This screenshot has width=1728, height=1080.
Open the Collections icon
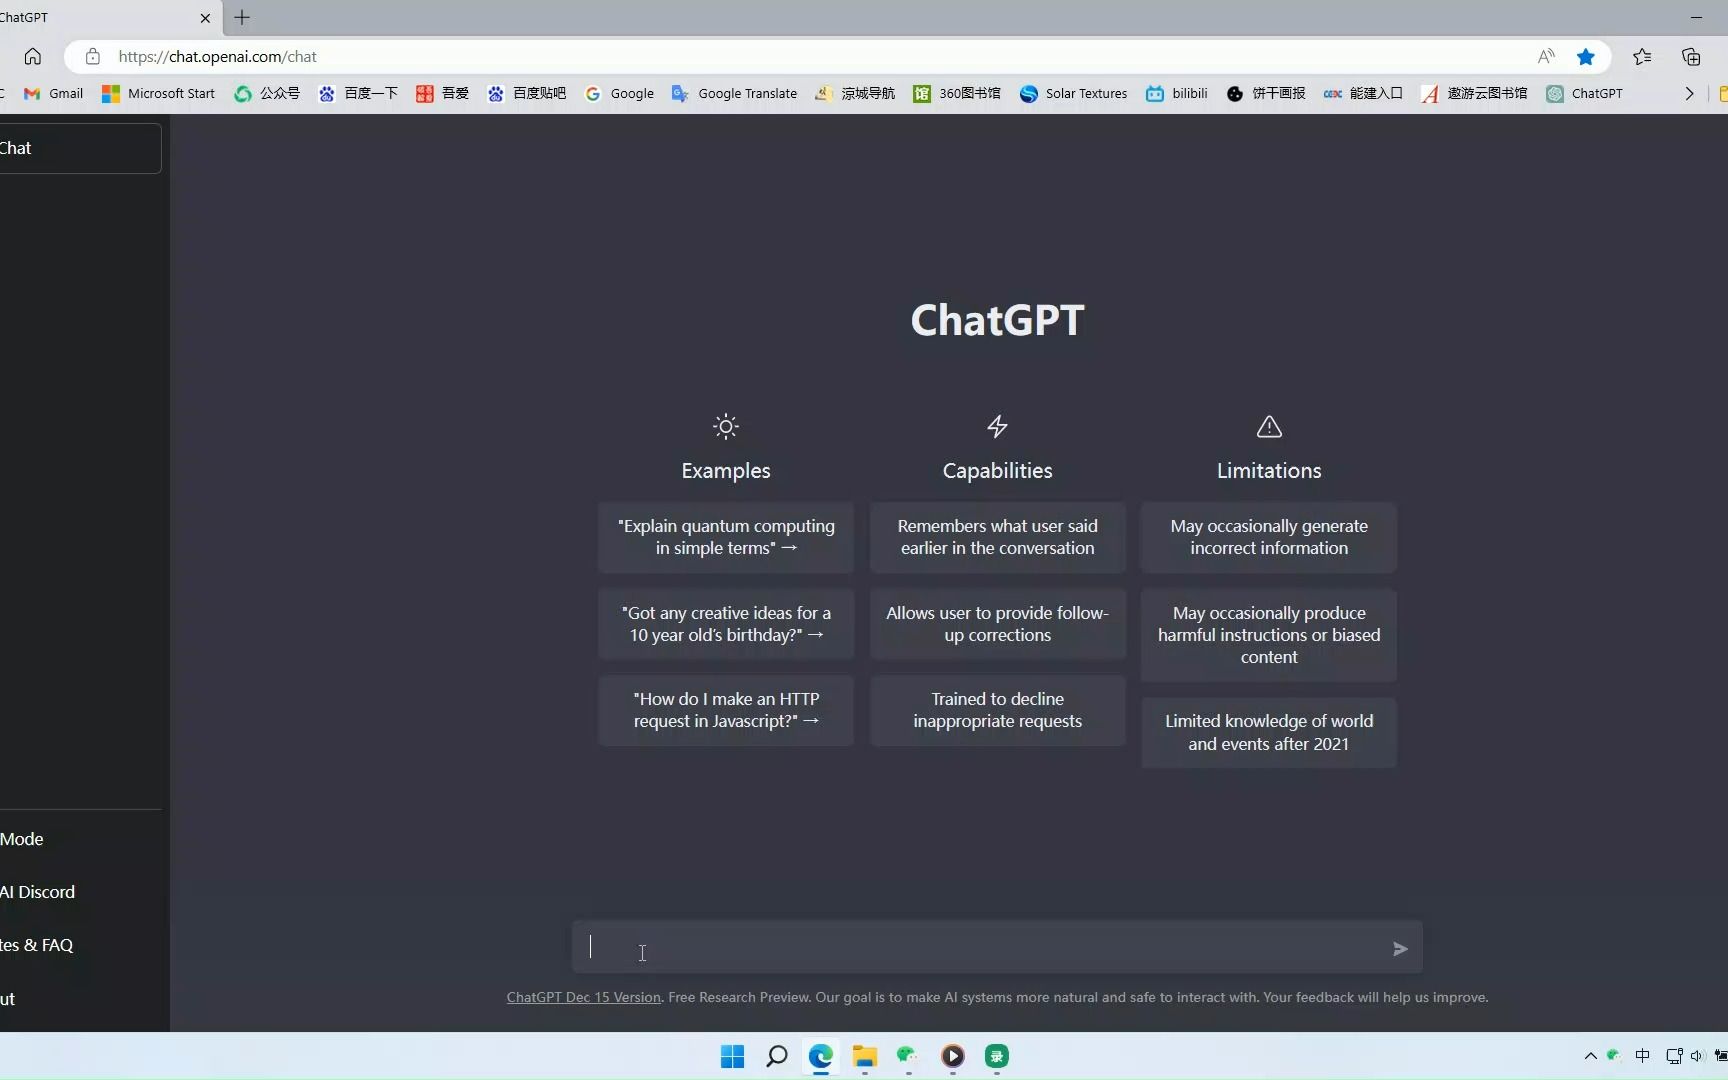[x=1691, y=57]
